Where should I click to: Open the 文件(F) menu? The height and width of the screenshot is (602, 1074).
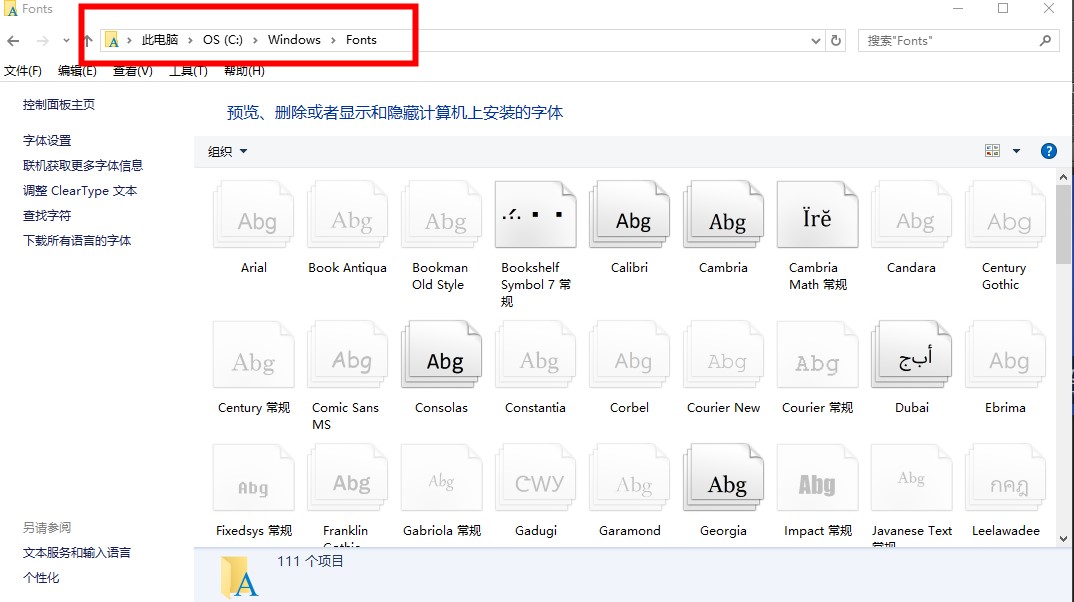(23, 71)
